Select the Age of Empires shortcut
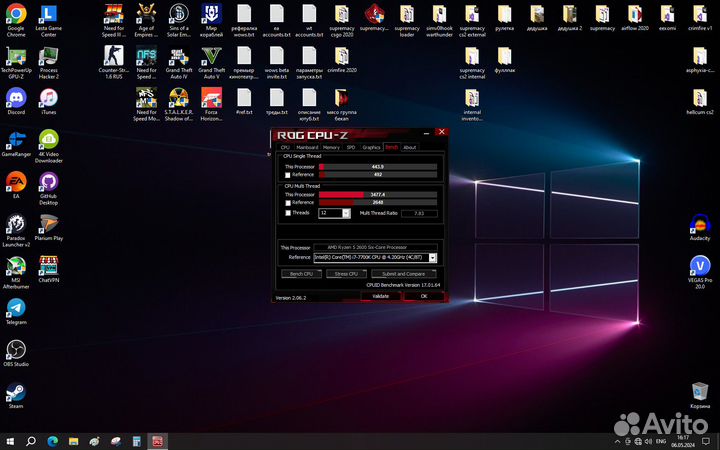This screenshot has height=450, width=720. tap(146, 20)
